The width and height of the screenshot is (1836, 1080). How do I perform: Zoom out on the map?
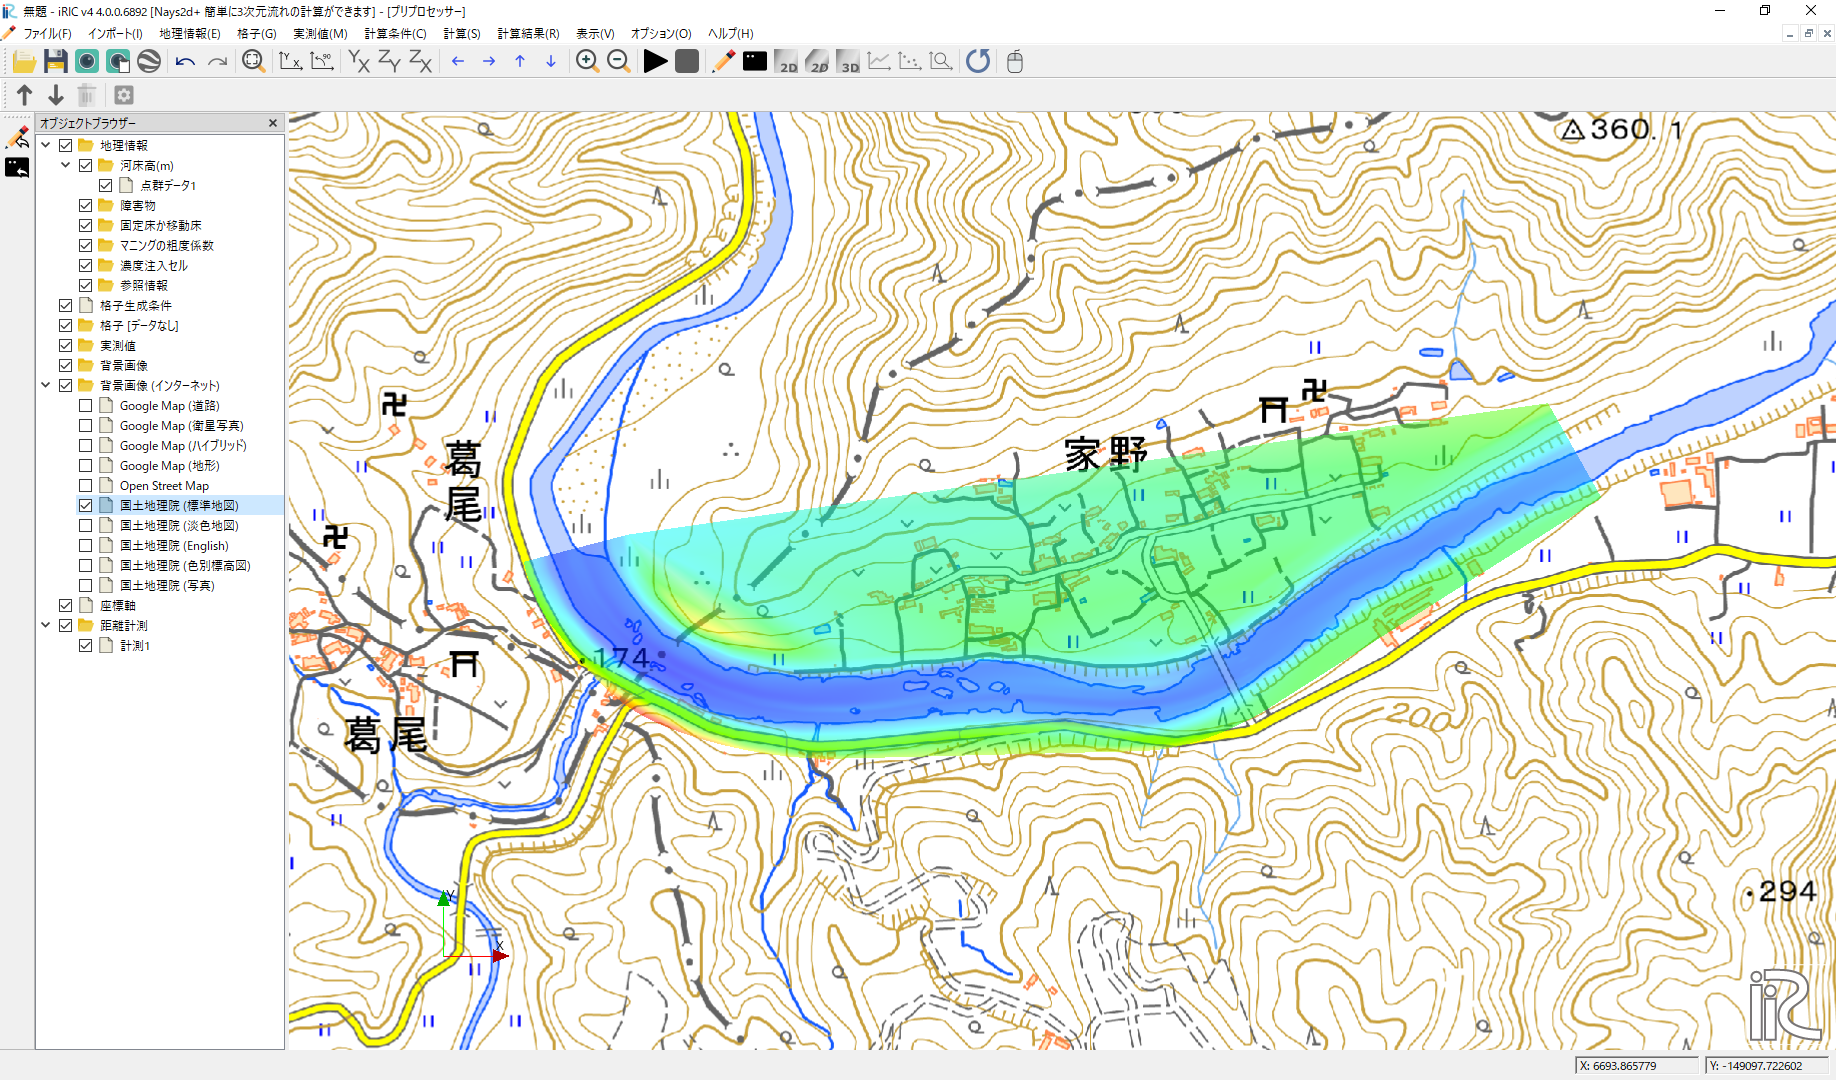coord(619,62)
